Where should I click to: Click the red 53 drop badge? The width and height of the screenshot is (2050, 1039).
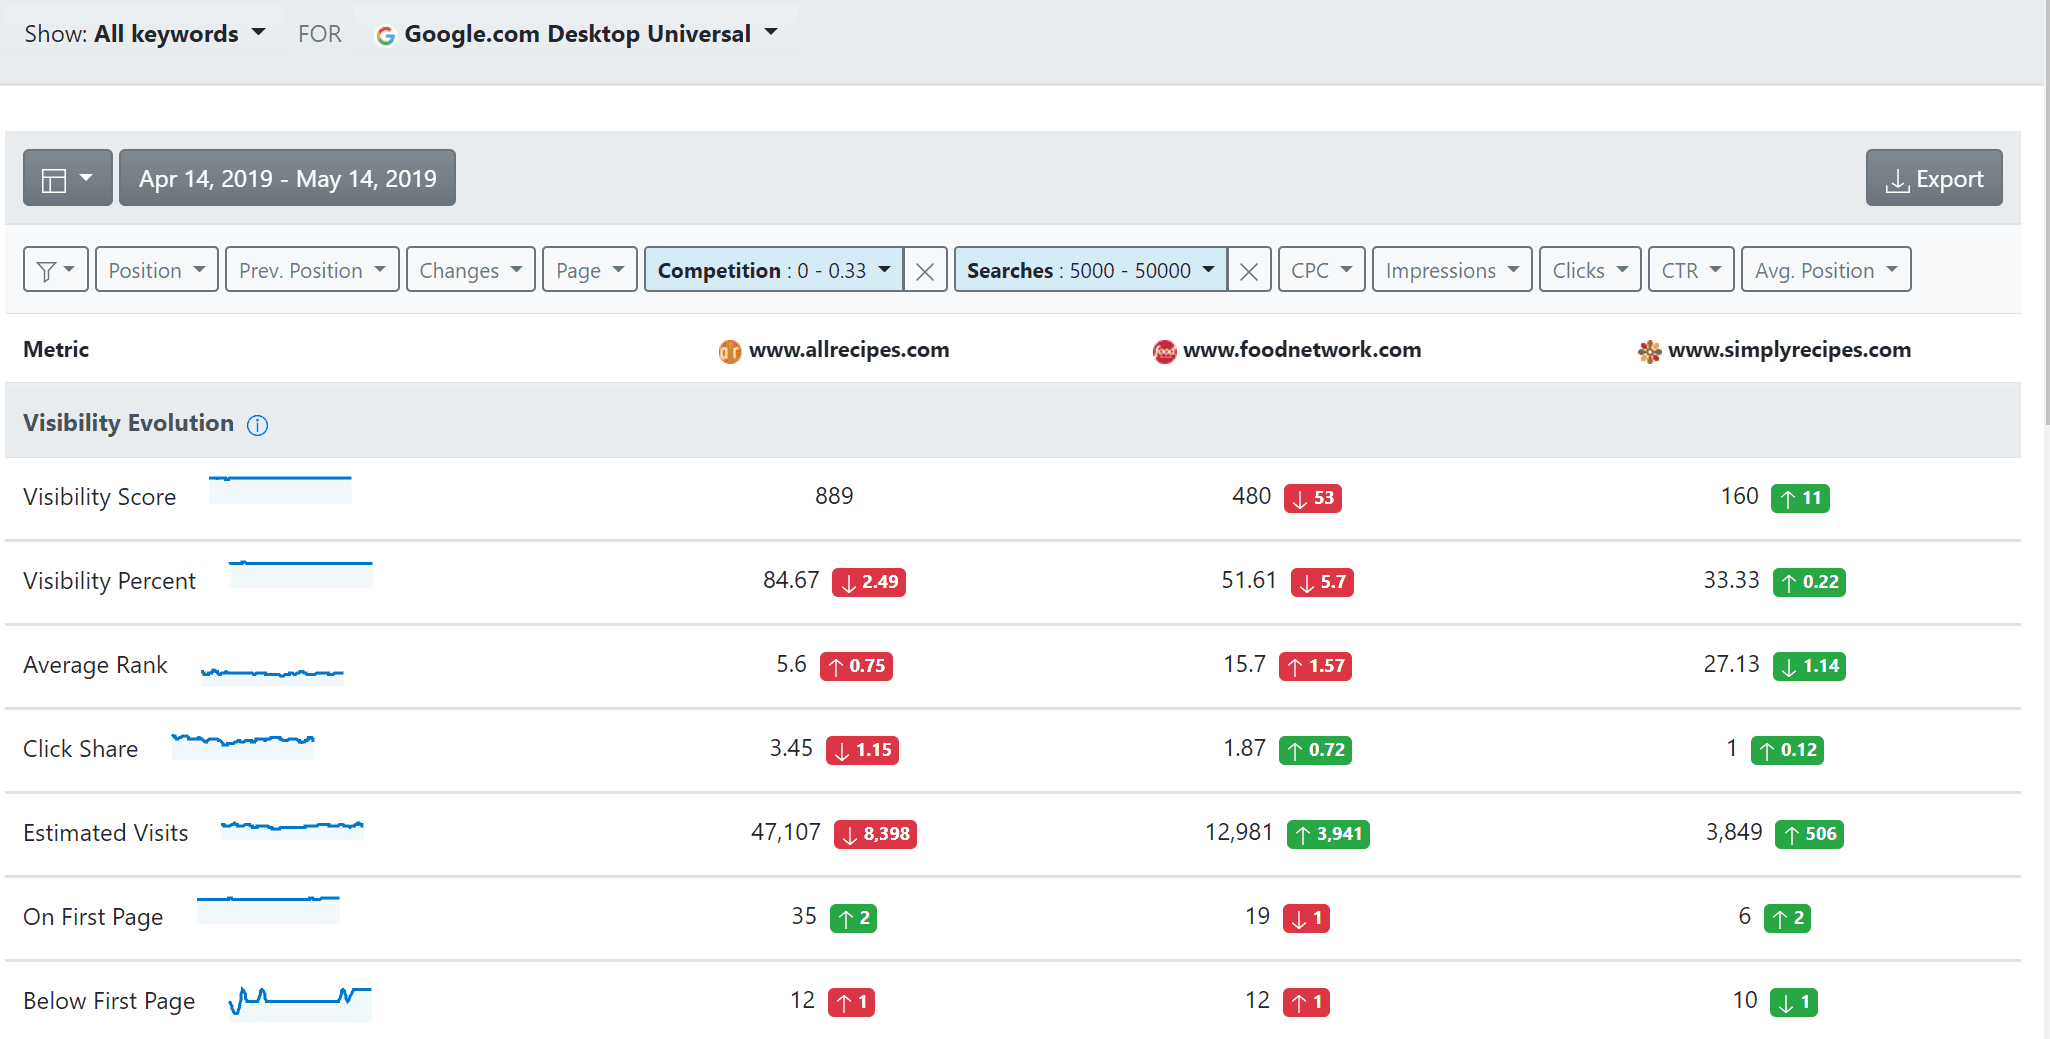tap(1313, 498)
